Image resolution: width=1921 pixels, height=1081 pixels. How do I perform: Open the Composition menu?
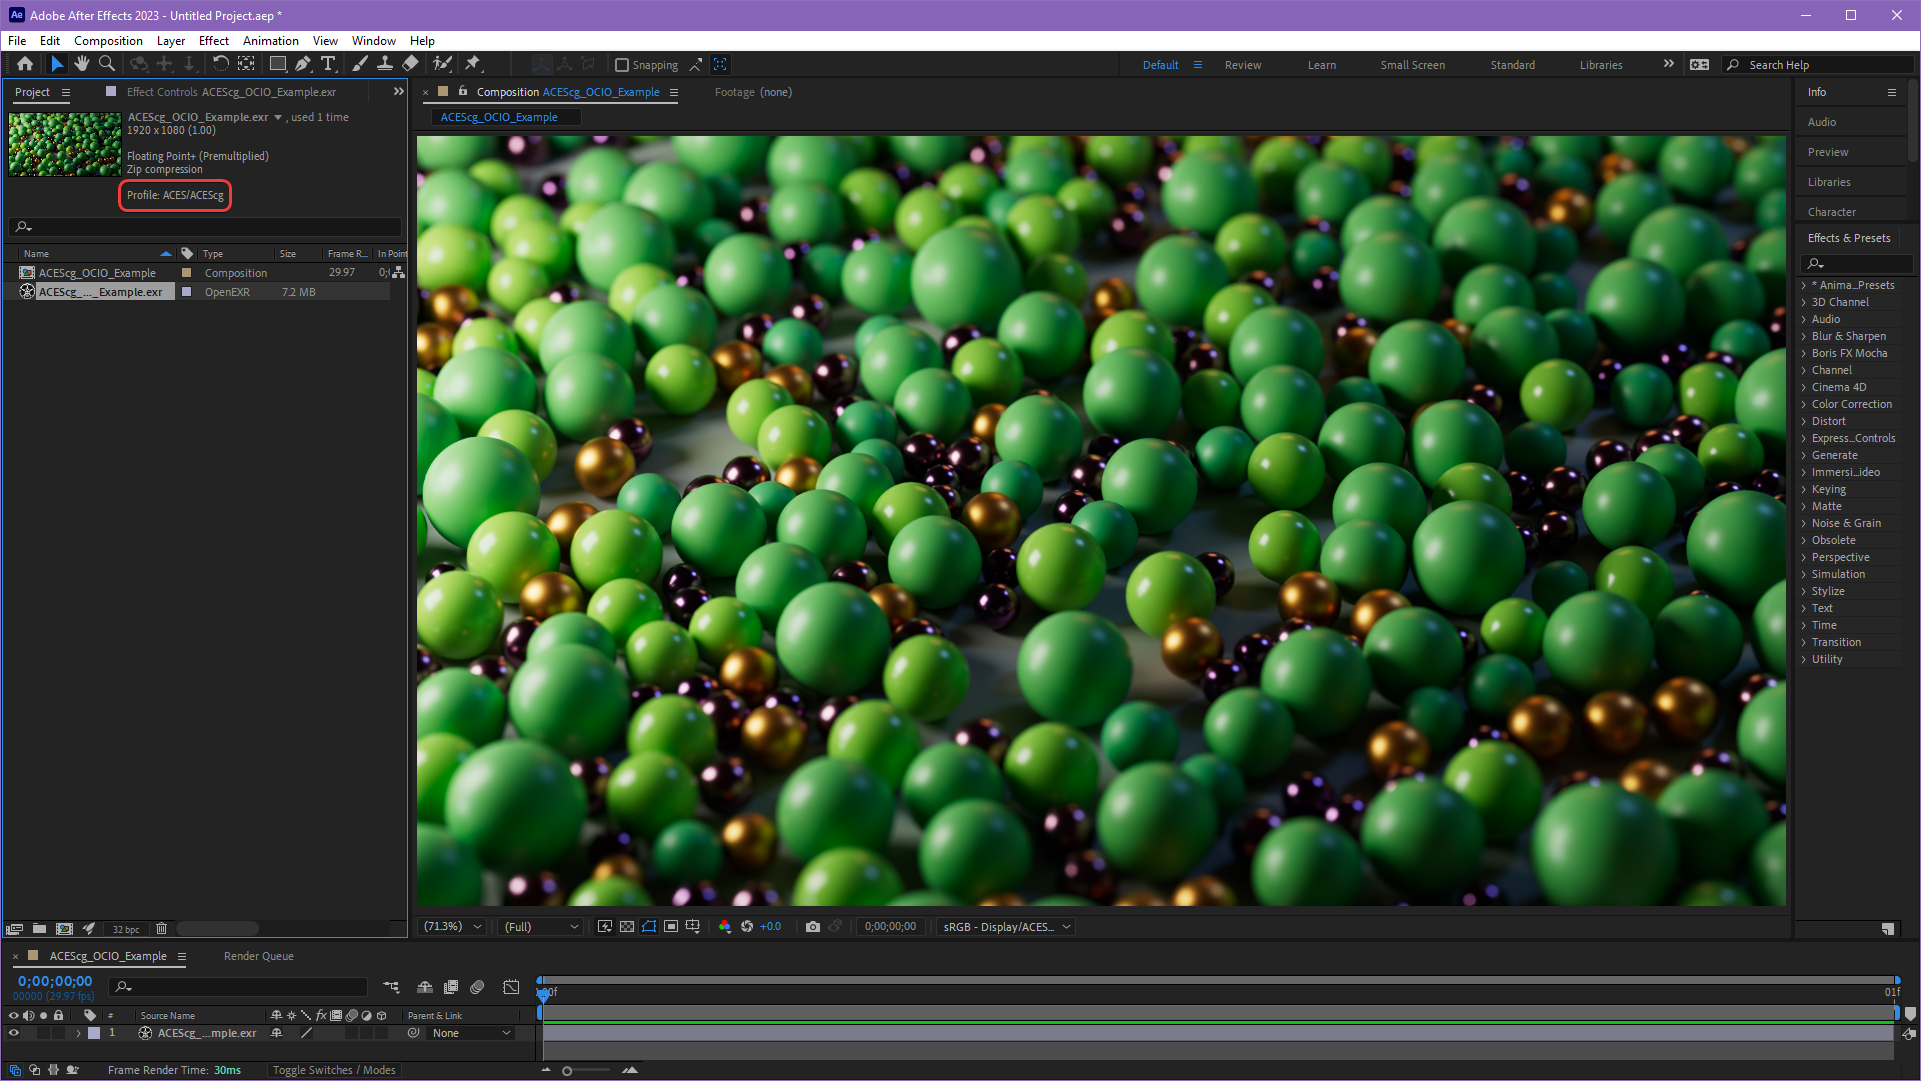coord(108,41)
